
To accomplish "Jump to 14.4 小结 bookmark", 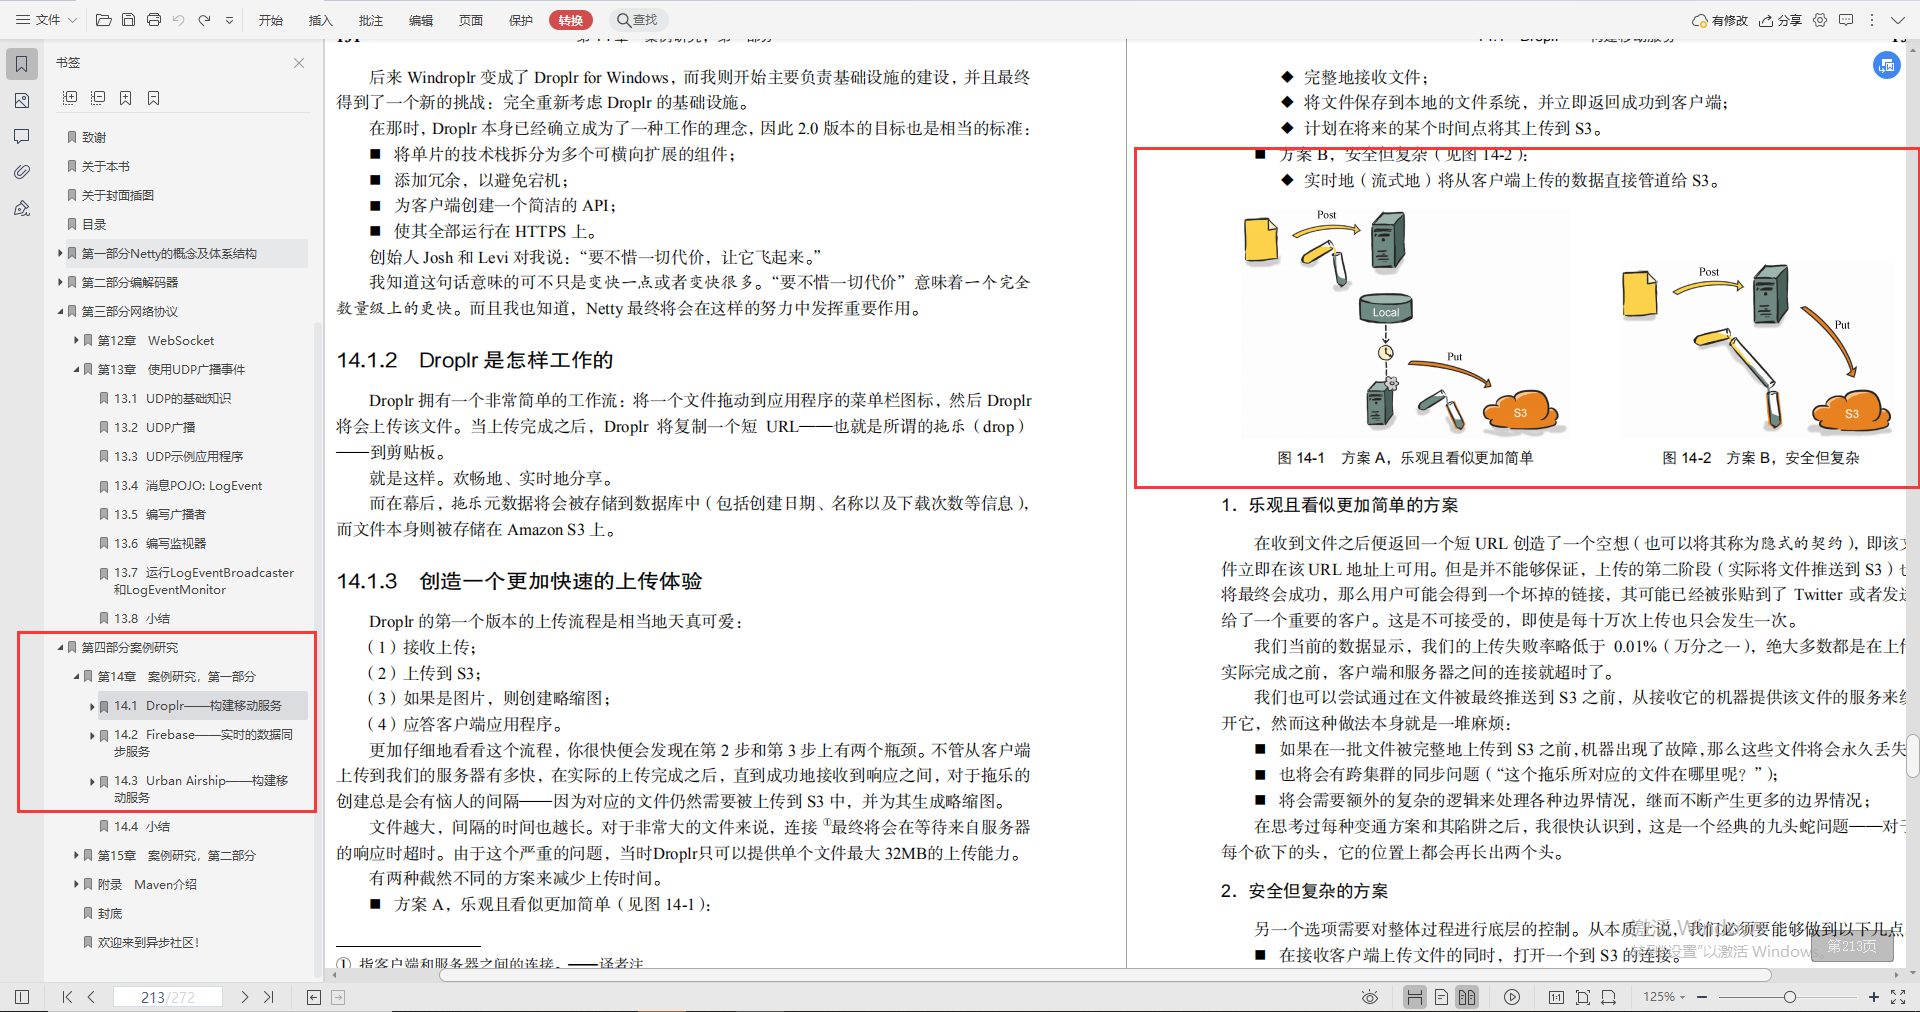I will pyautogui.click(x=142, y=827).
